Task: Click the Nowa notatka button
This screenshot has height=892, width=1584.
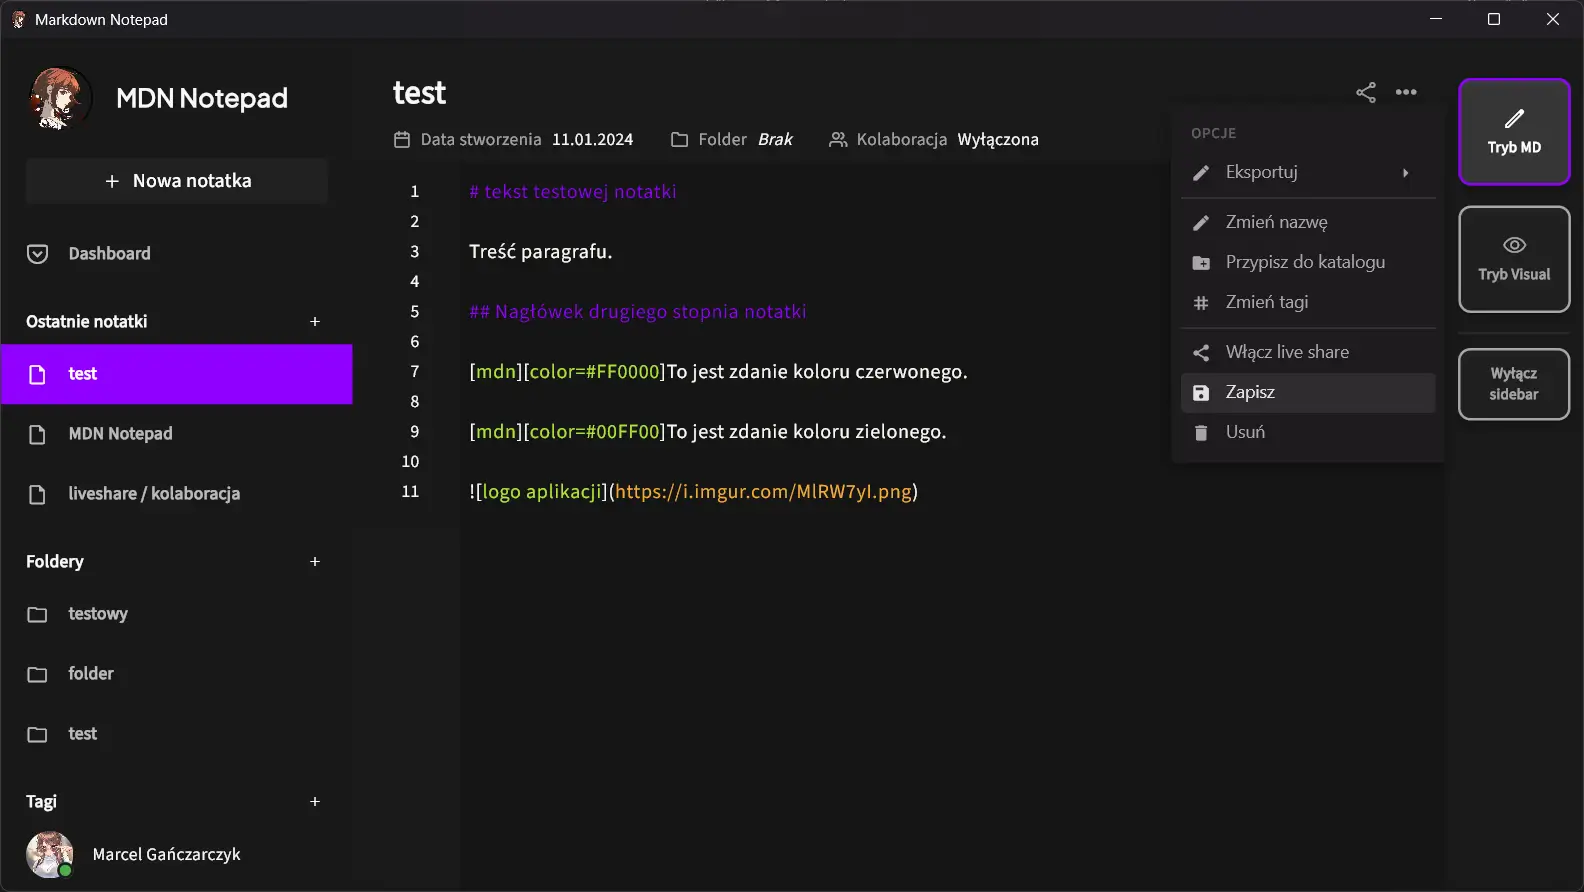Action: [x=177, y=181]
